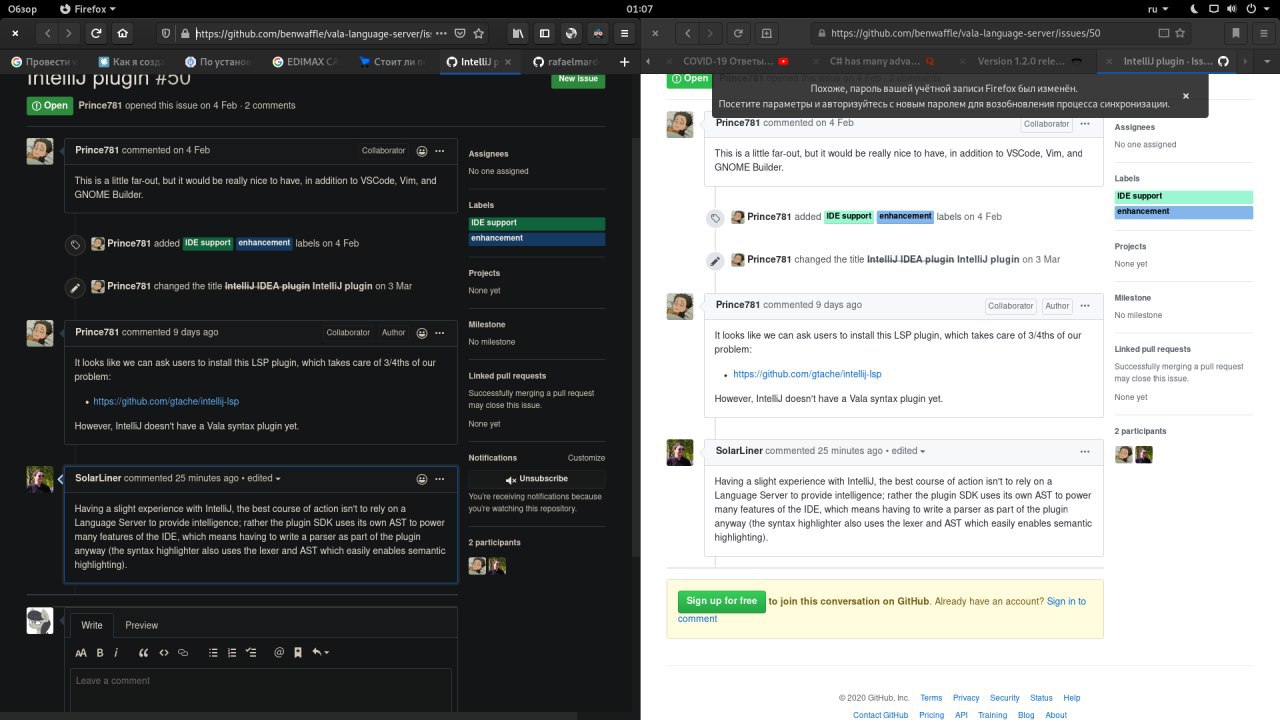Open saved replies dropdown in editor
Screen dimensions: 1280x720
320,653
